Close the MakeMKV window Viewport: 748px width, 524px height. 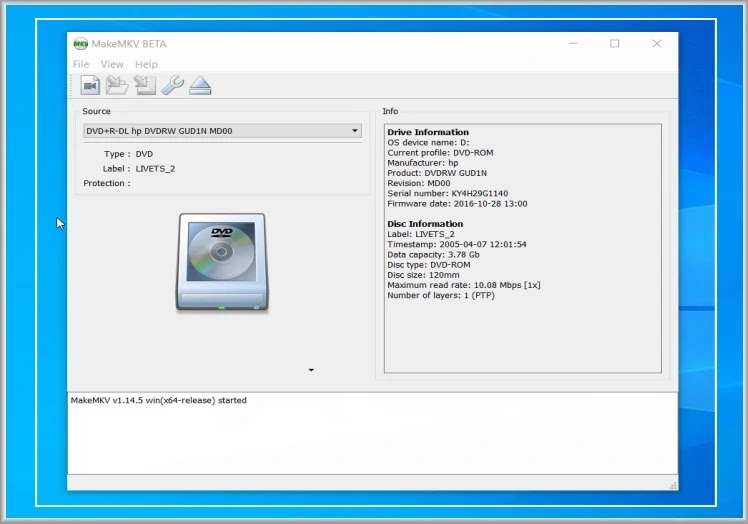[x=657, y=43]
